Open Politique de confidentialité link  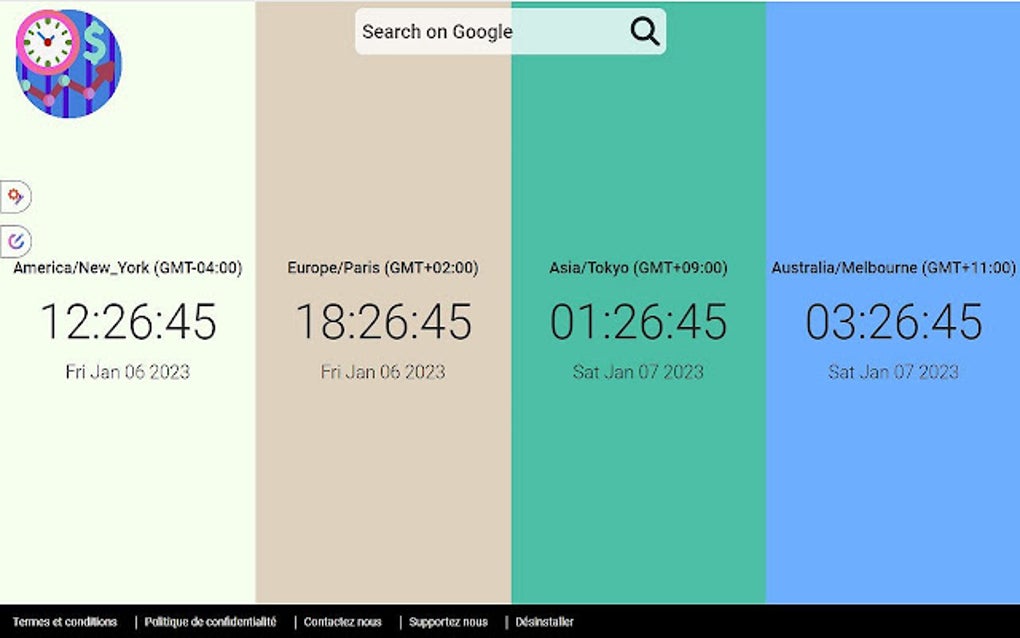(x=210, y=622)
